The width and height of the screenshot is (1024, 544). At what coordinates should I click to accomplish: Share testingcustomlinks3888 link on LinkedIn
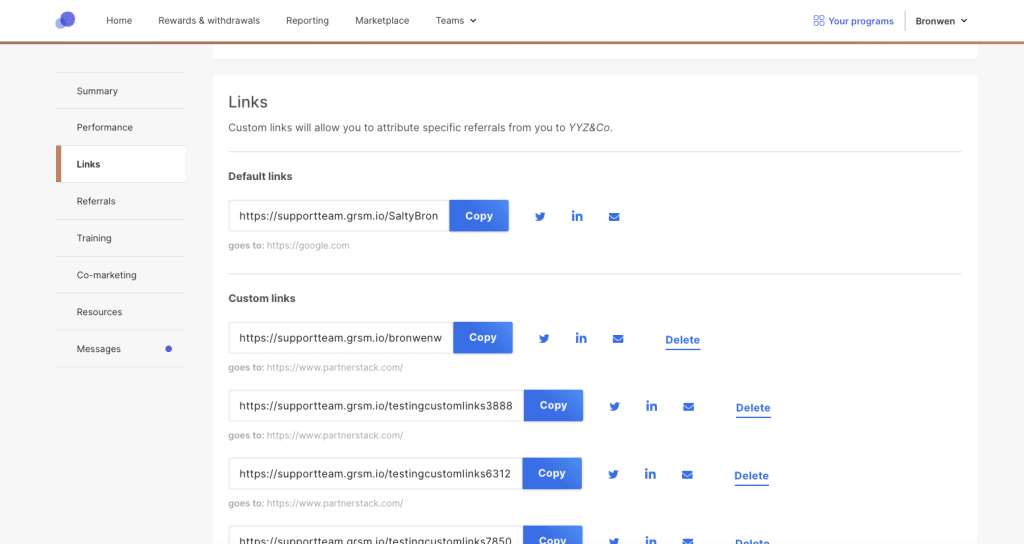[x=651, y=406]
